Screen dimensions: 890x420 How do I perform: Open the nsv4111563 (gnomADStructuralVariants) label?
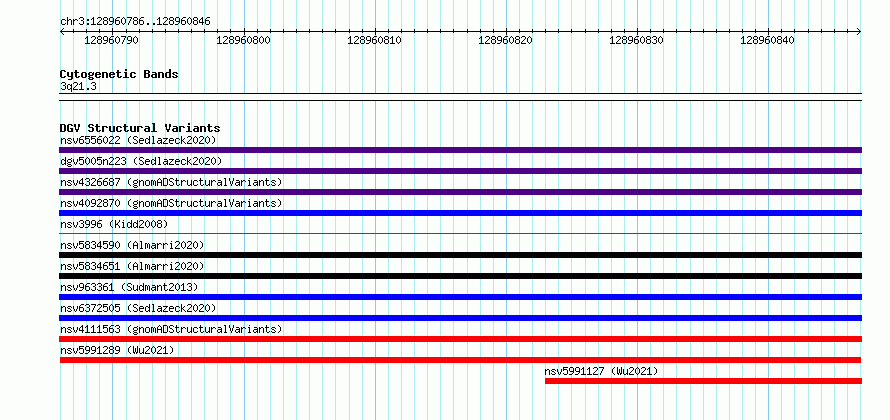coord(171,329)
